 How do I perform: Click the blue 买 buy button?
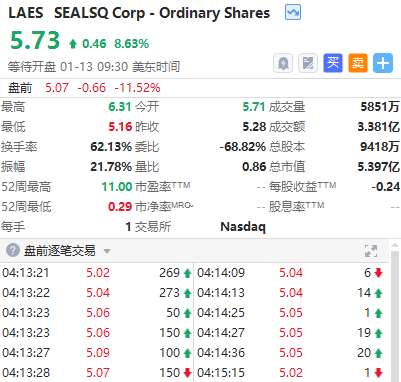[x=333, y=63]
